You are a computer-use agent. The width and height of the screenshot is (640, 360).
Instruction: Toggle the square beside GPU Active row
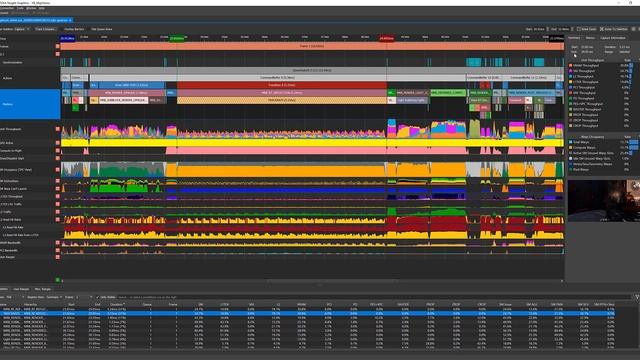coord(58,143)
